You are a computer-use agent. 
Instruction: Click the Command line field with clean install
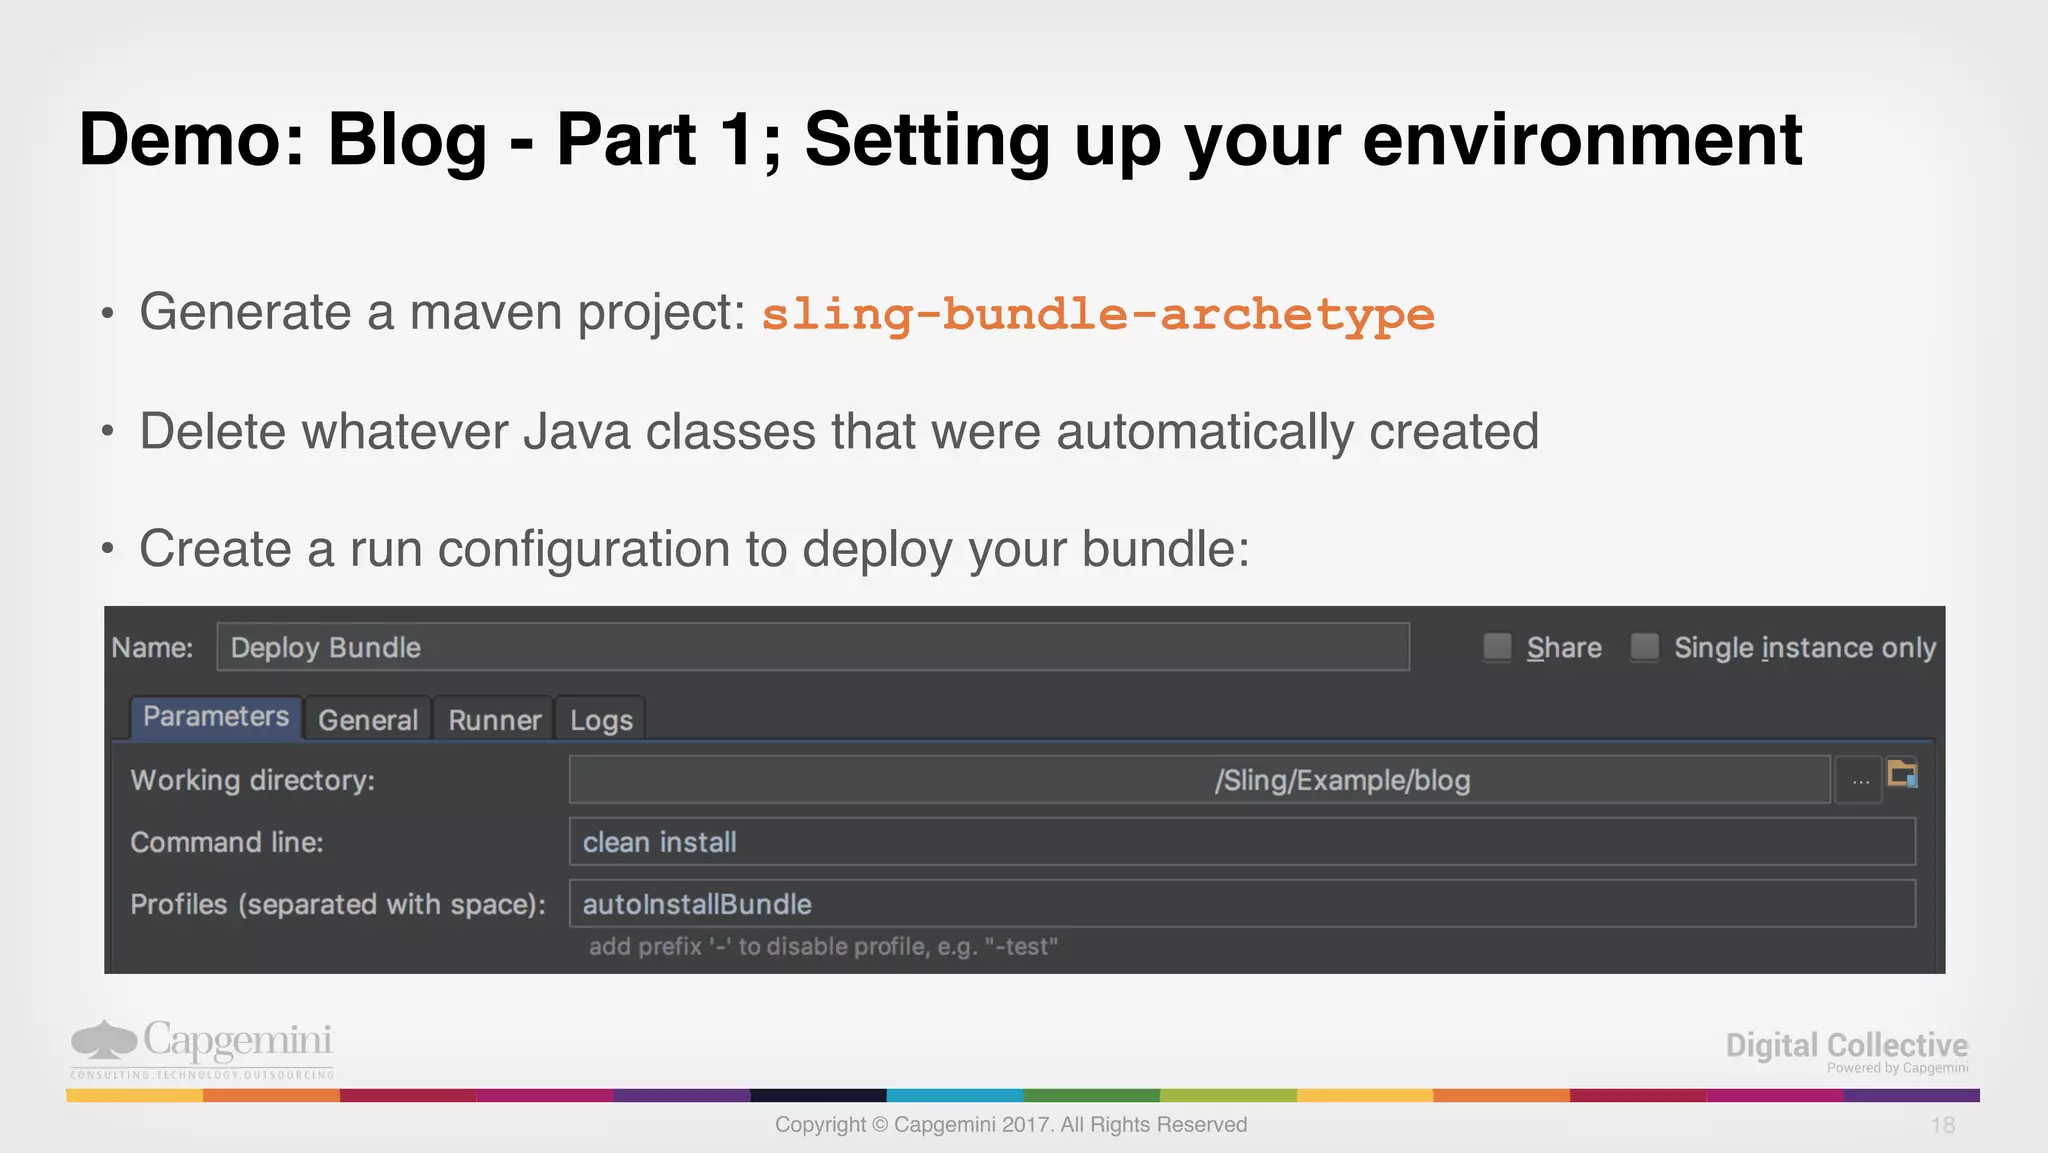coord(1242,842)
